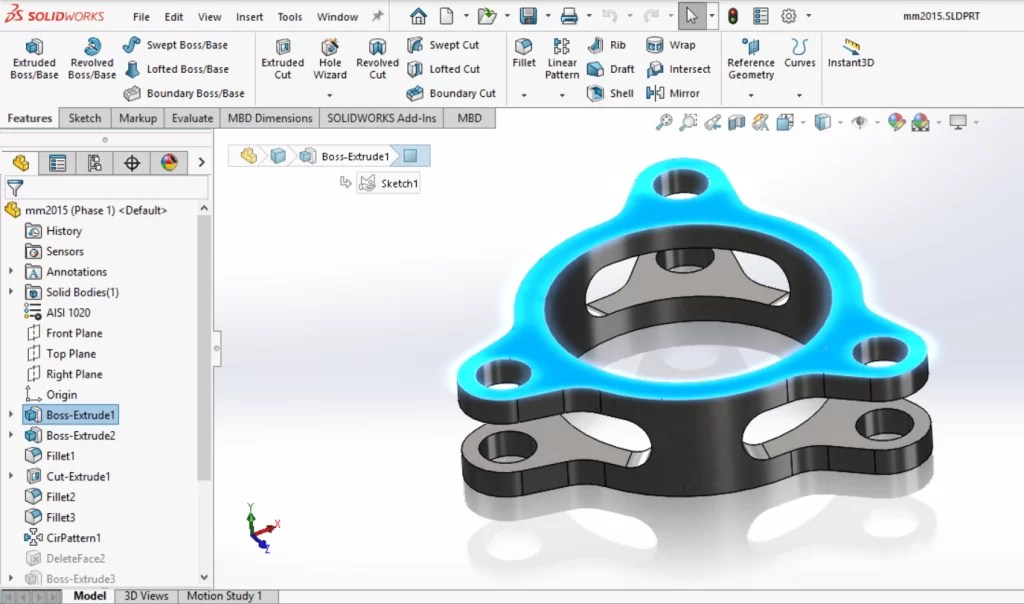
Task: Select the Revolved Boss/Base tool
Action: [x=91, y=59]
